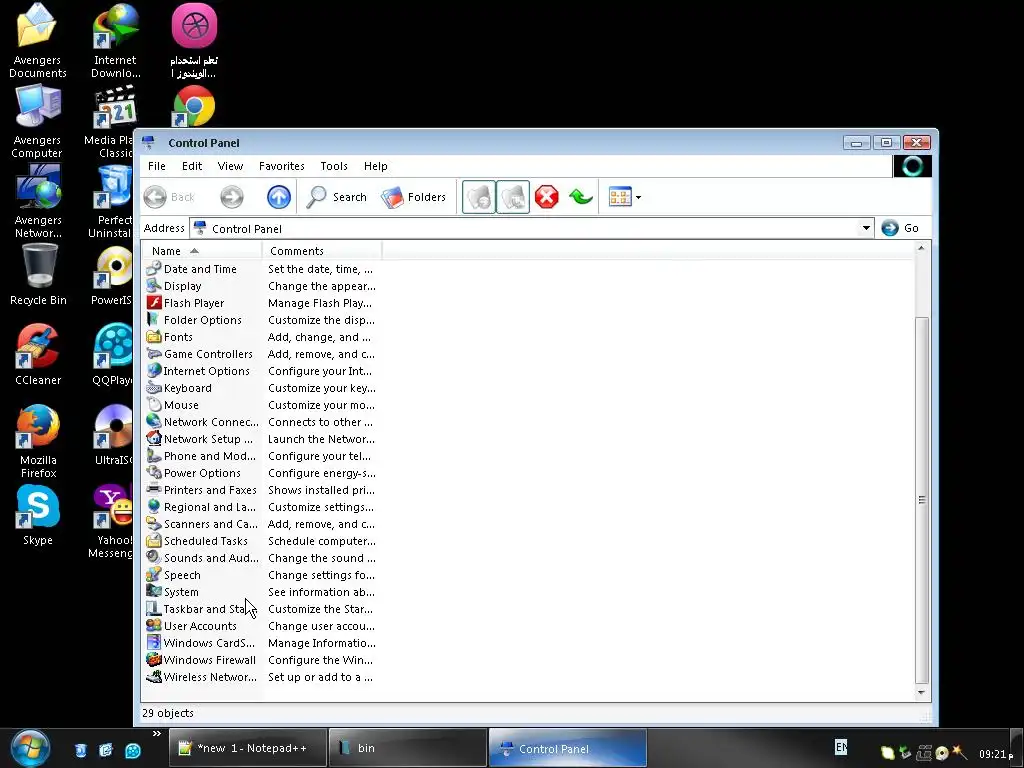Image resolution: width=1024 pixels, height=768 pixels.
Task: Click the Forward navigation arrow
Action: [232, 197]
